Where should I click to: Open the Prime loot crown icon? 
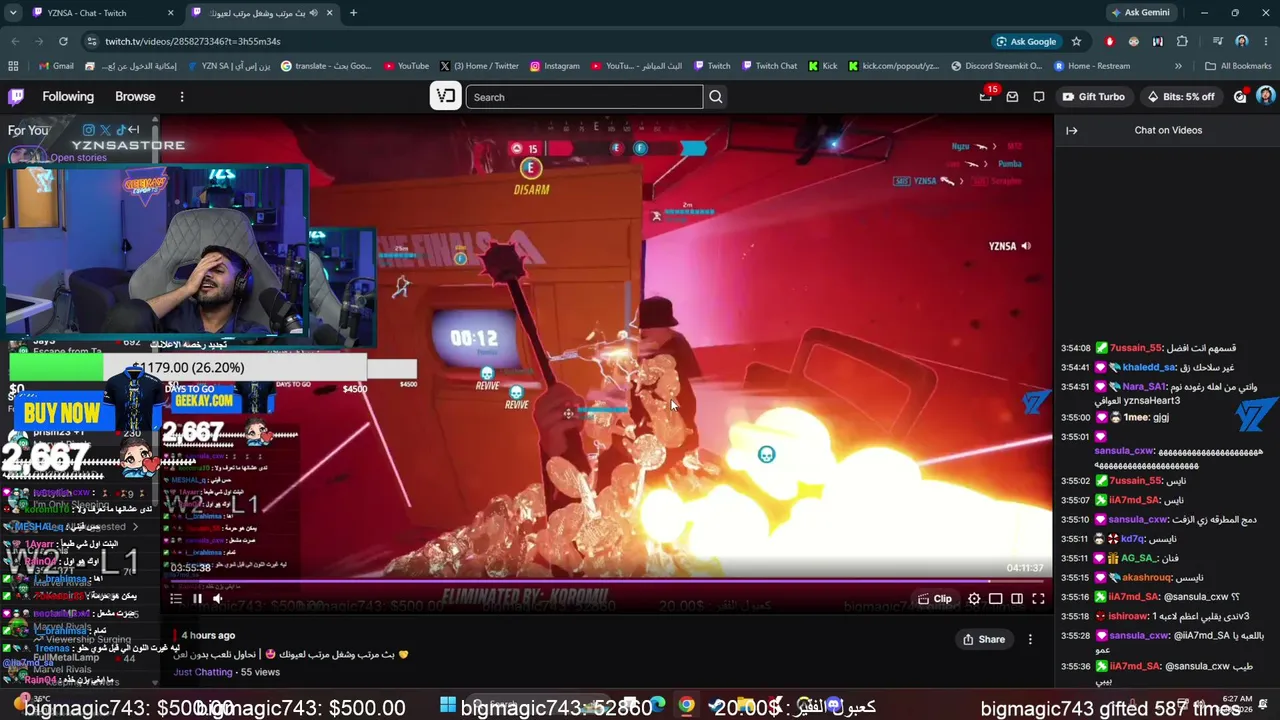986,97
